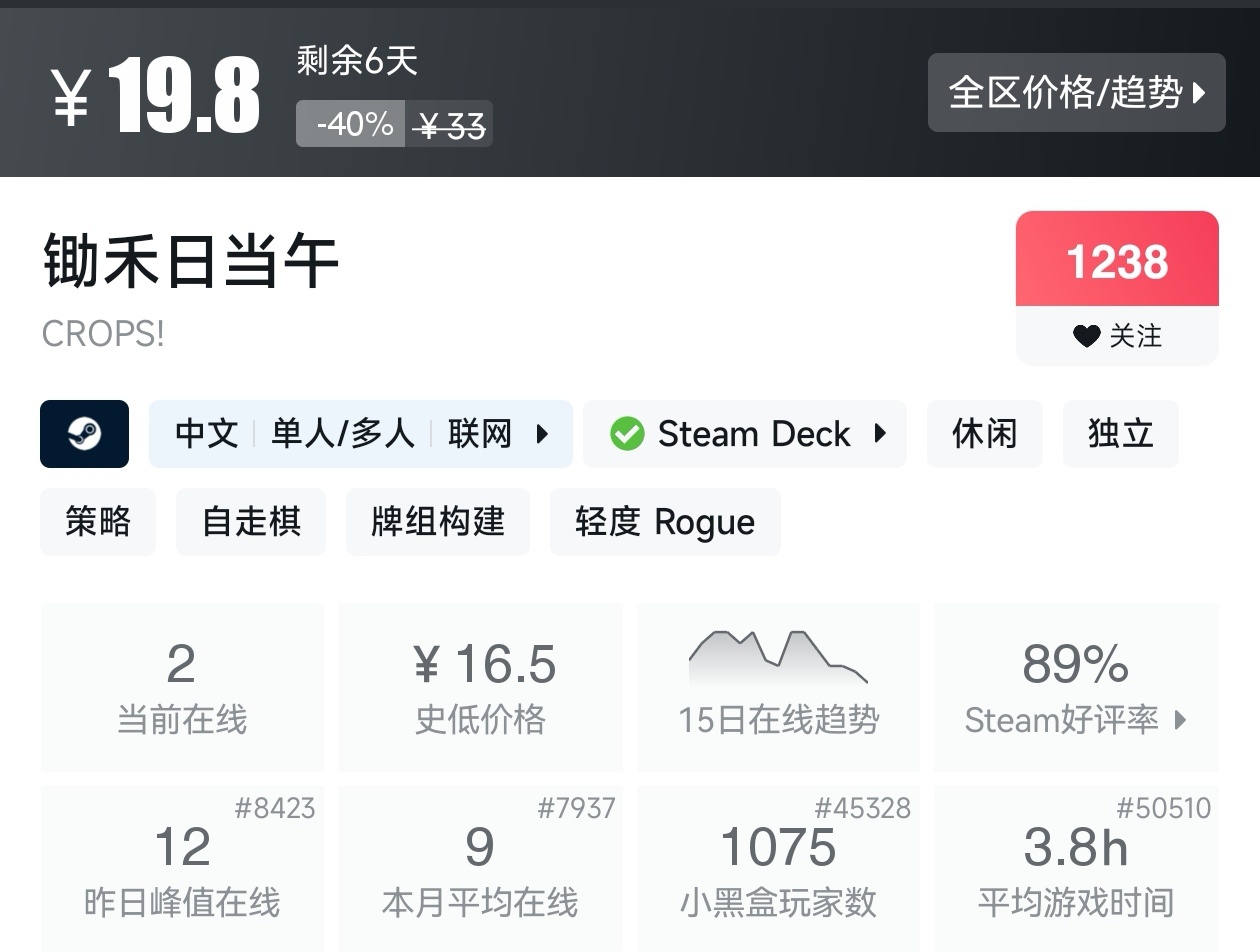Click the 史低价格 lowest price stat

[x=480, y=687]
